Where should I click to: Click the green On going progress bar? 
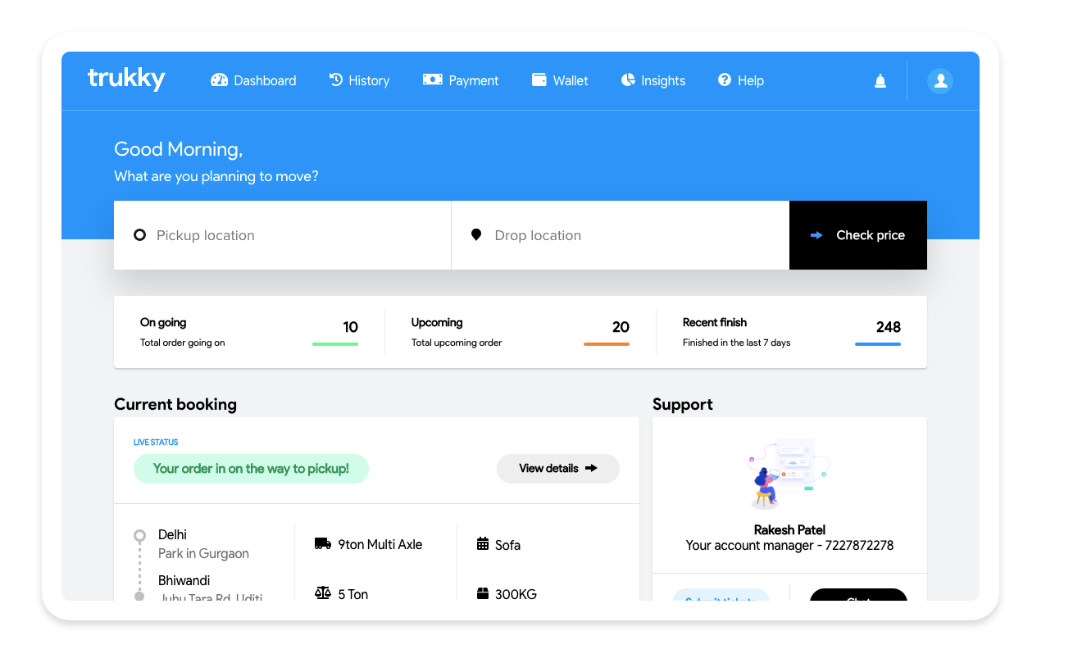335,344
